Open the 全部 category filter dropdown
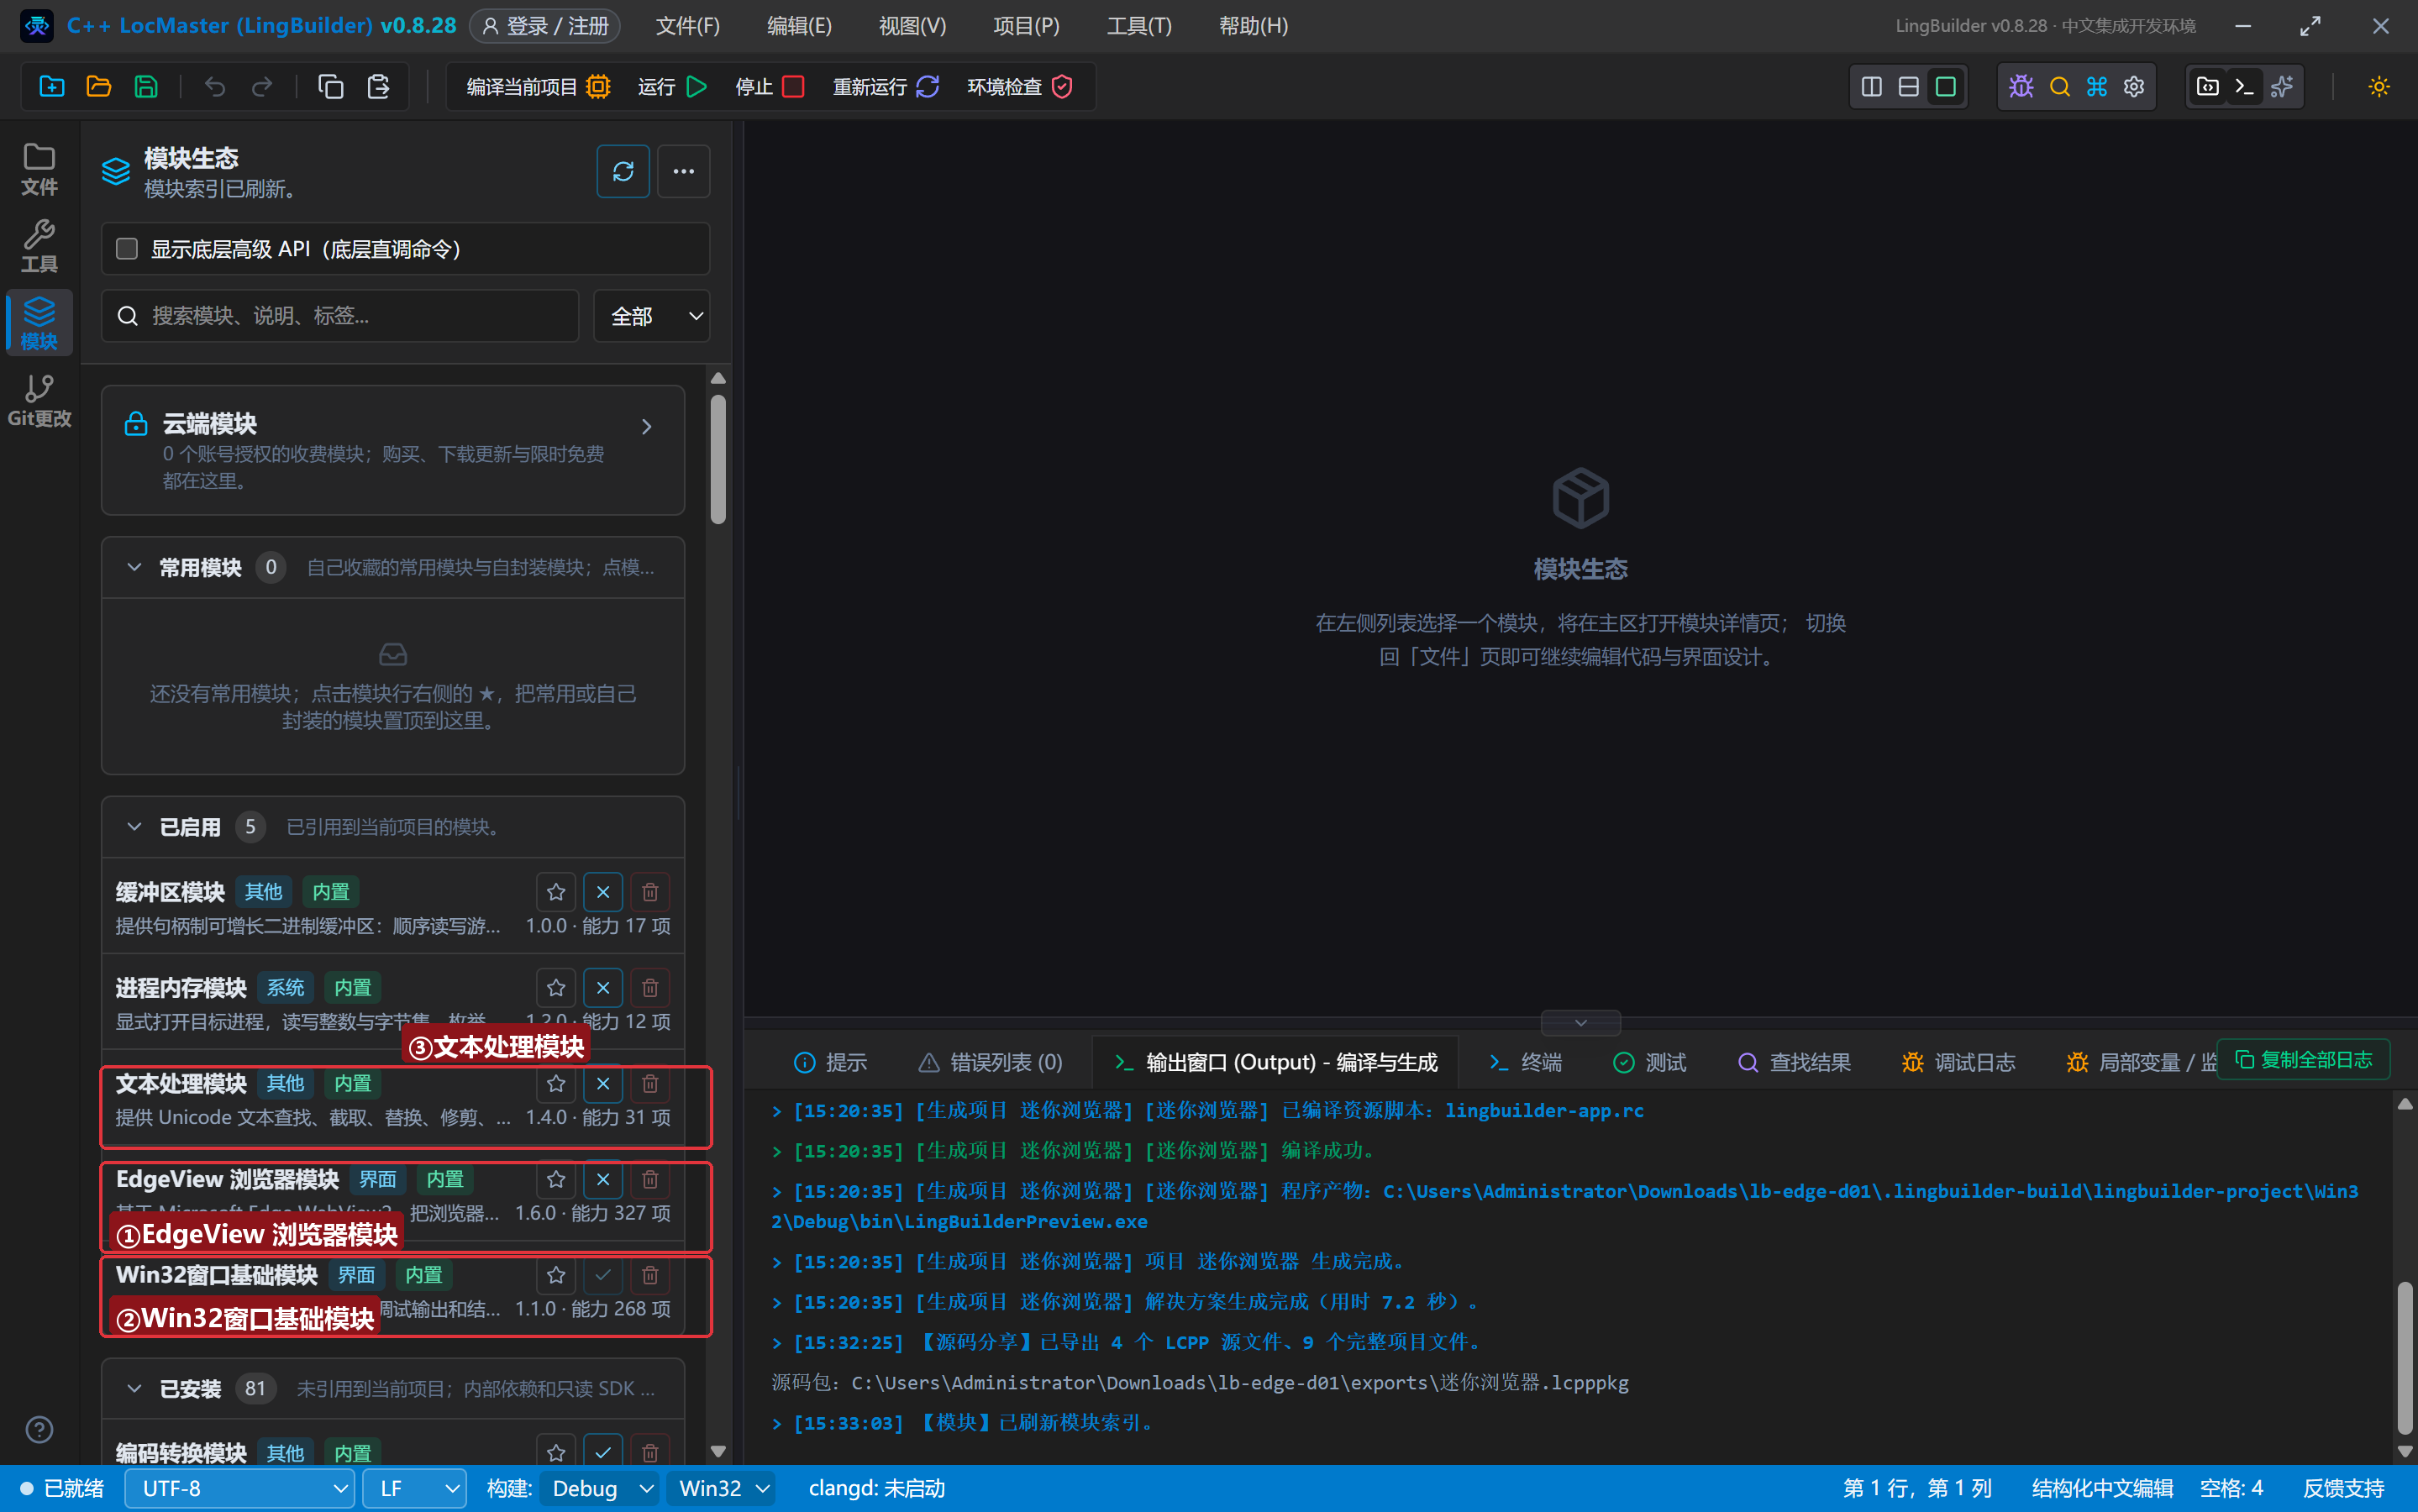2418x1512 pixels. 652,316
